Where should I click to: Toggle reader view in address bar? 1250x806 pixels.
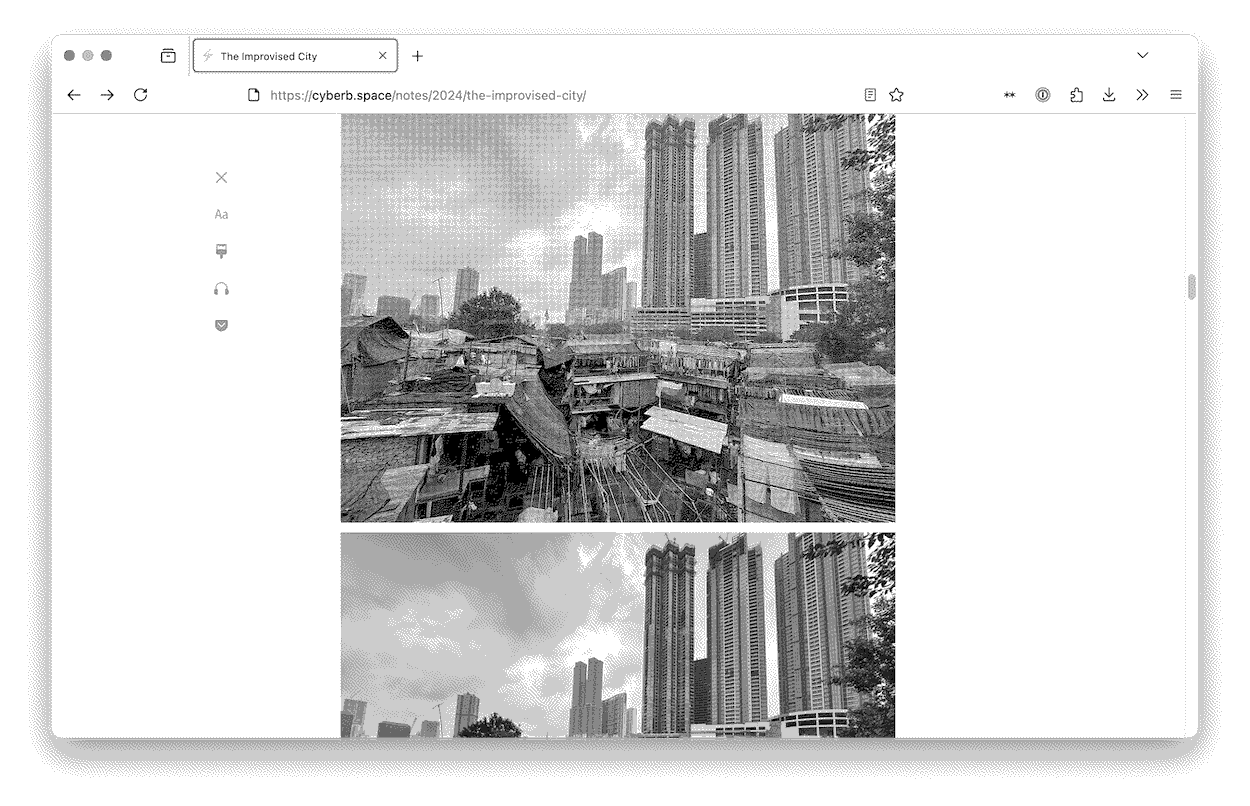tap(870, 95)
